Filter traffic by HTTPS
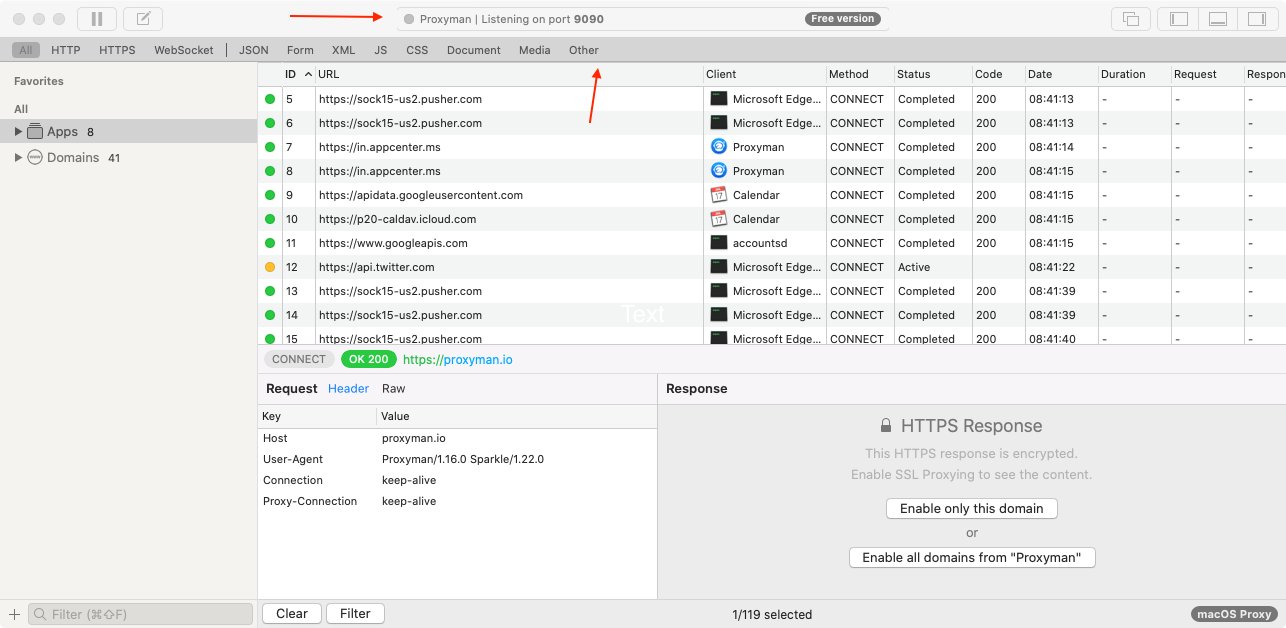The image size is (1286, 628). 117,50
